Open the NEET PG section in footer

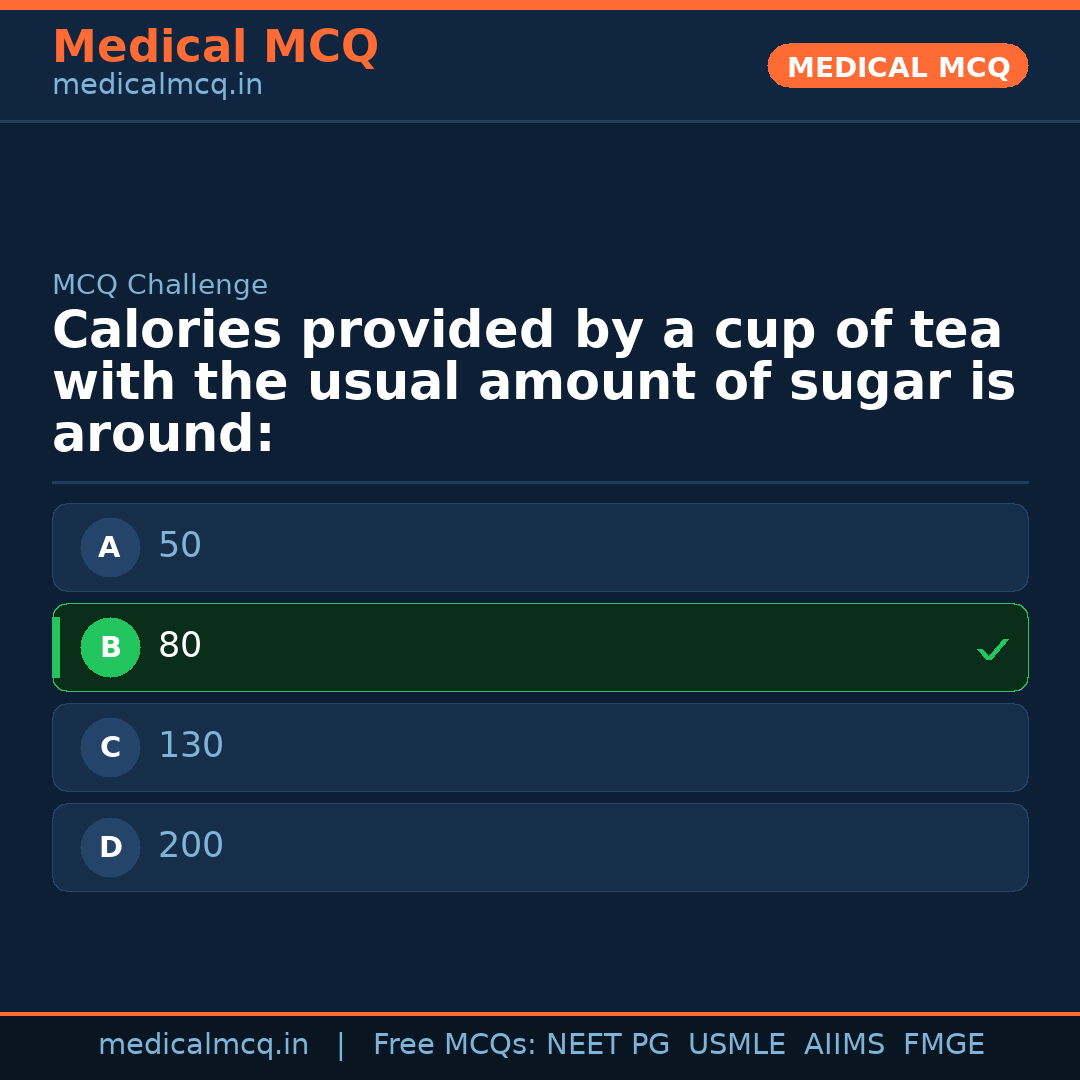pyautogui.click(x=607, y=1044)
